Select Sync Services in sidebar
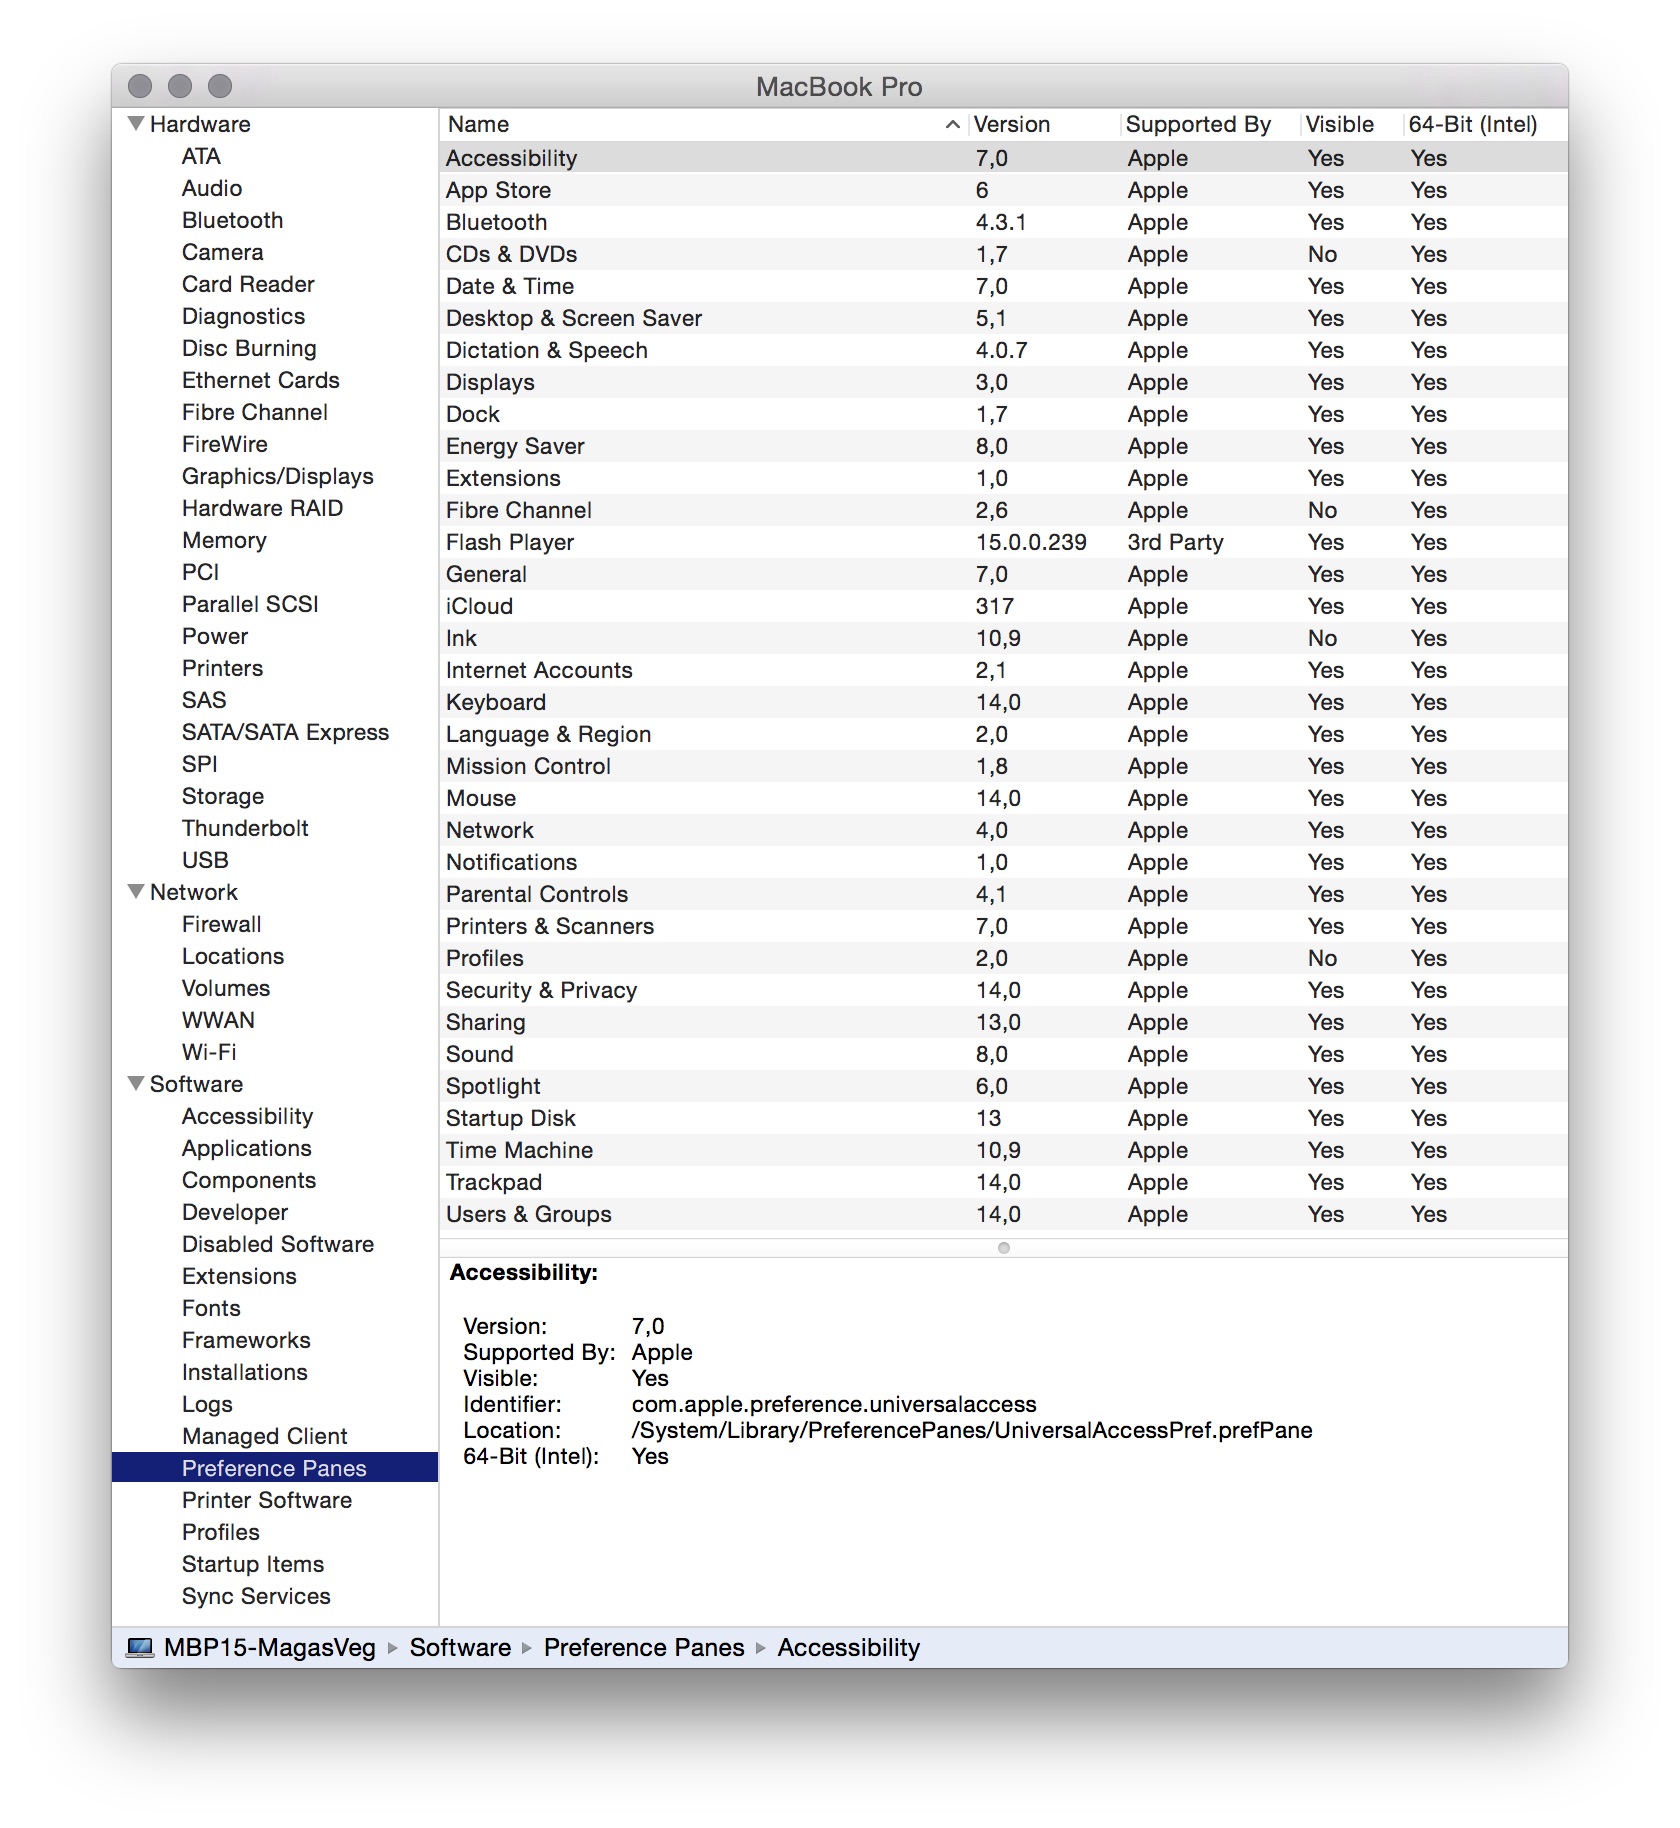Image resolution: width=1680 pixels, height=1828 pixels. (256, 1596)
